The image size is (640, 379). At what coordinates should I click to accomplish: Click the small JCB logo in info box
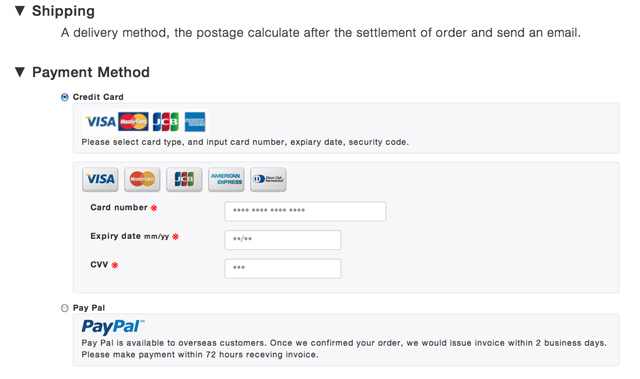[x=166, y=122]
